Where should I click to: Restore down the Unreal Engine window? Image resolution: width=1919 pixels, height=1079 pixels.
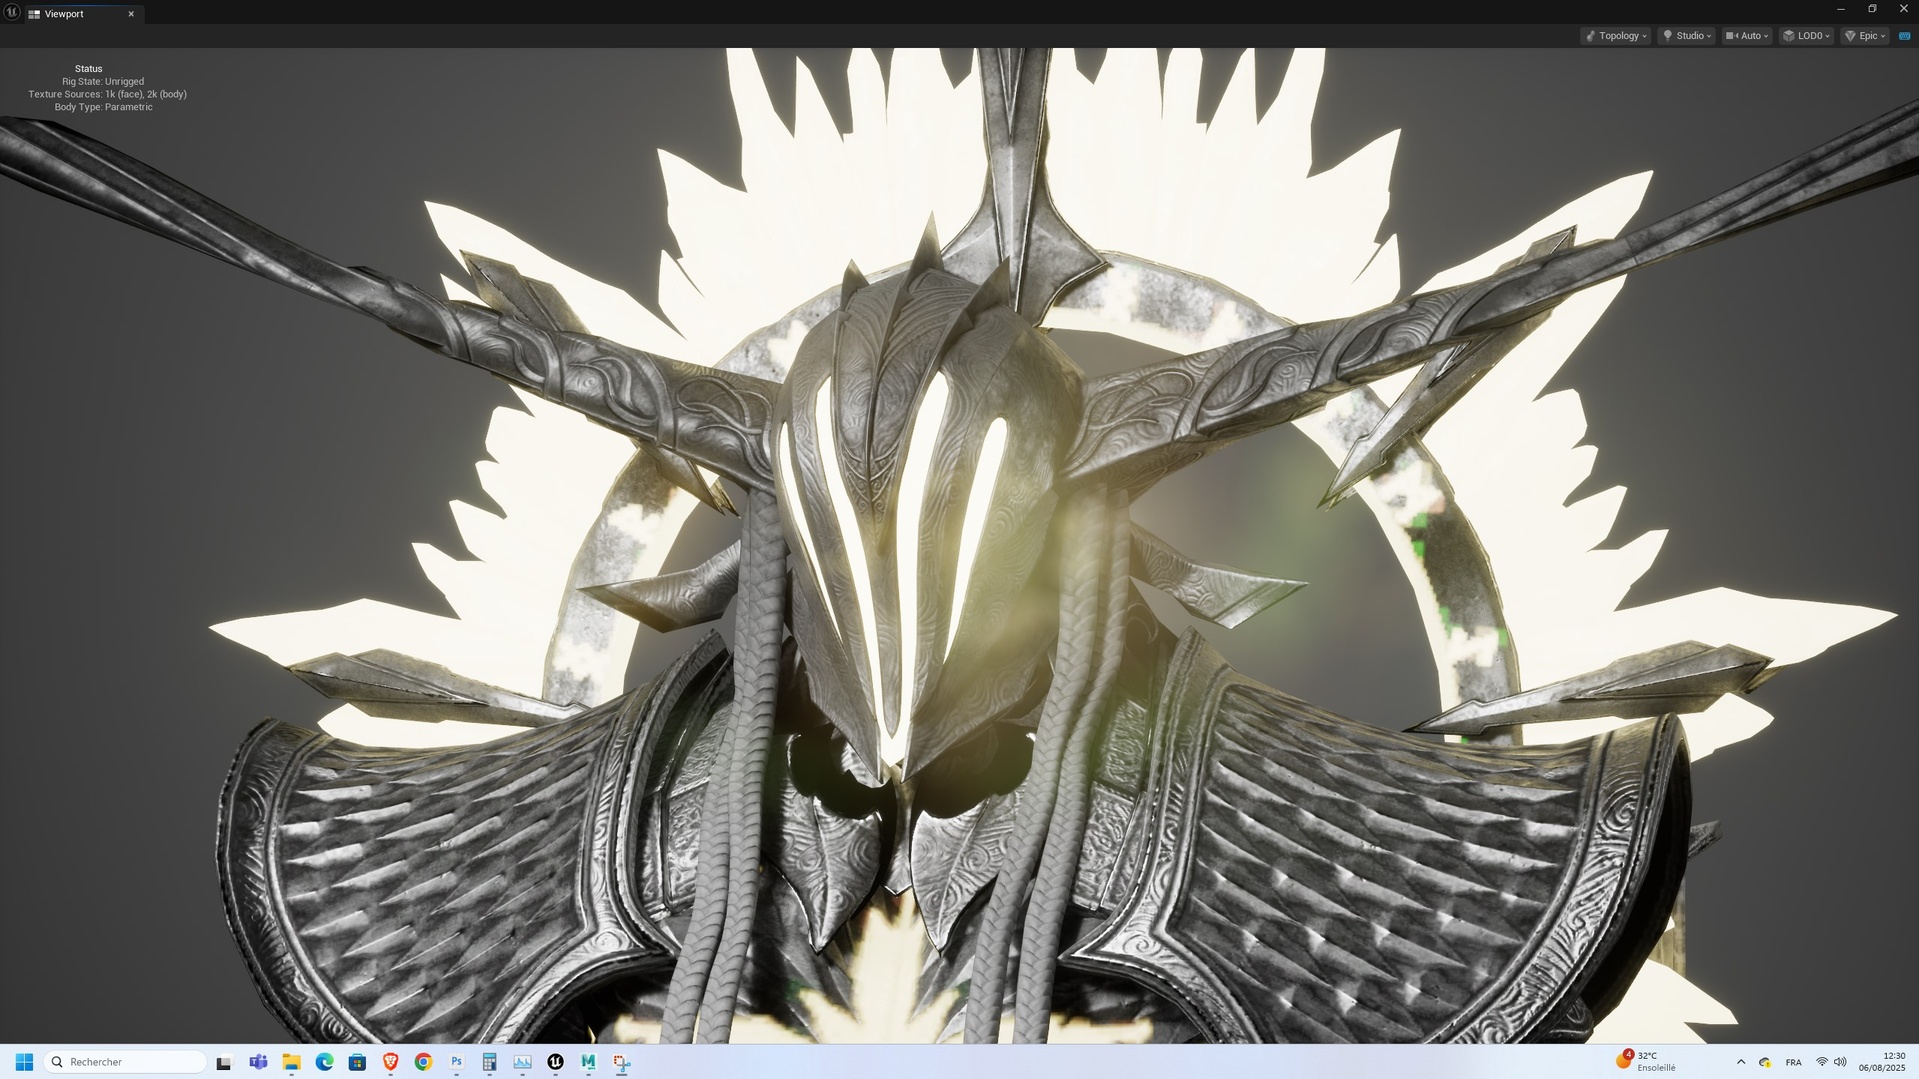[x=1872, y=9]
